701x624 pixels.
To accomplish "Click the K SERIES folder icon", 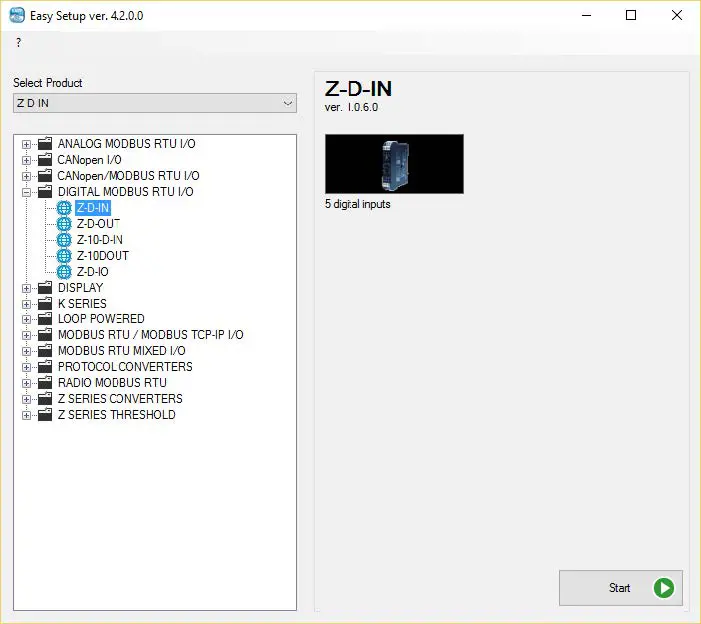I will click(x=45, y=304).
